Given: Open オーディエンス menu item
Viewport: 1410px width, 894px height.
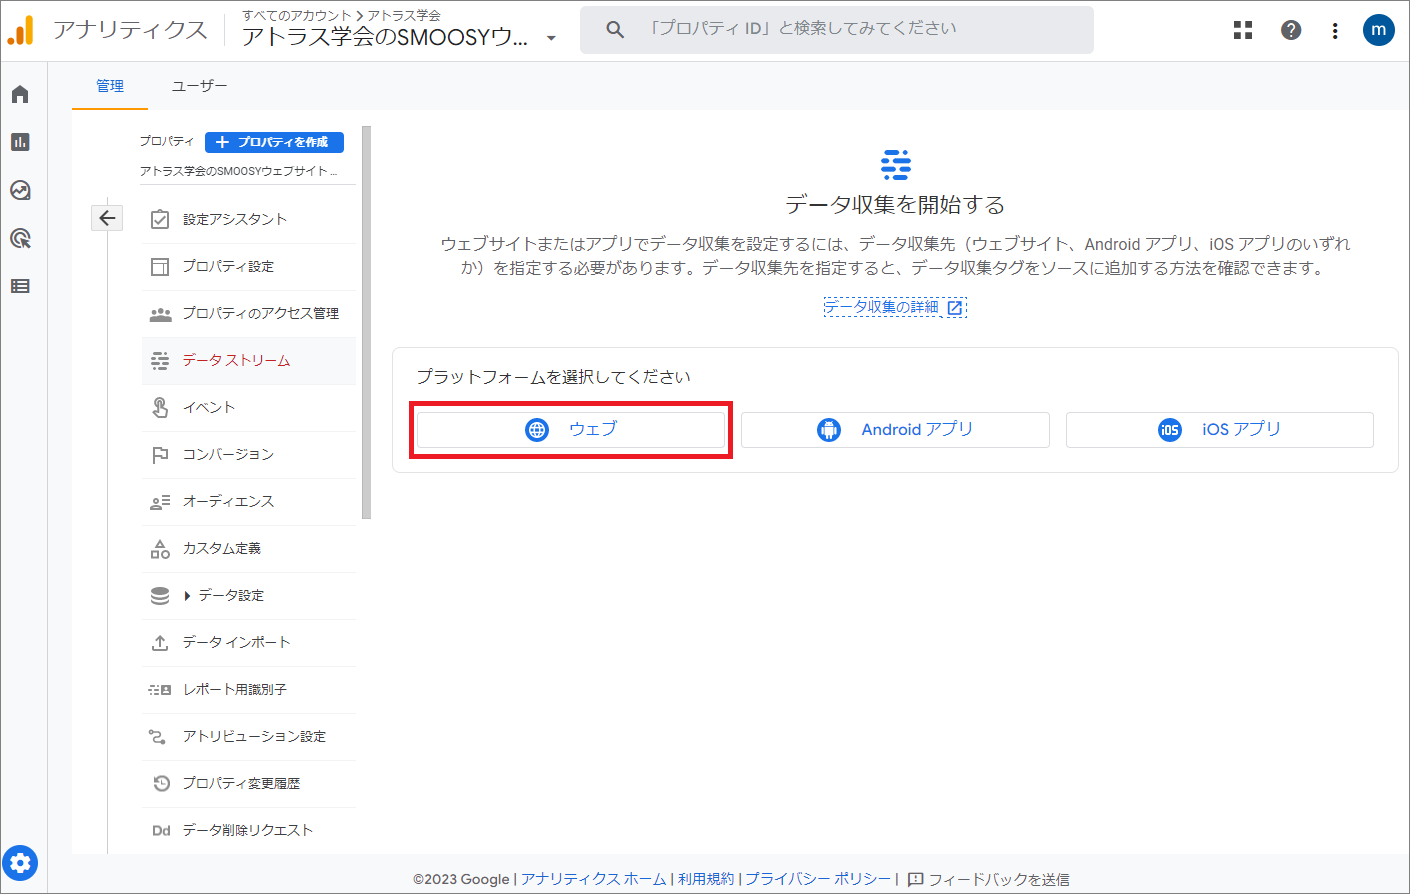Looking at the screenshot, I should point(249,501).
